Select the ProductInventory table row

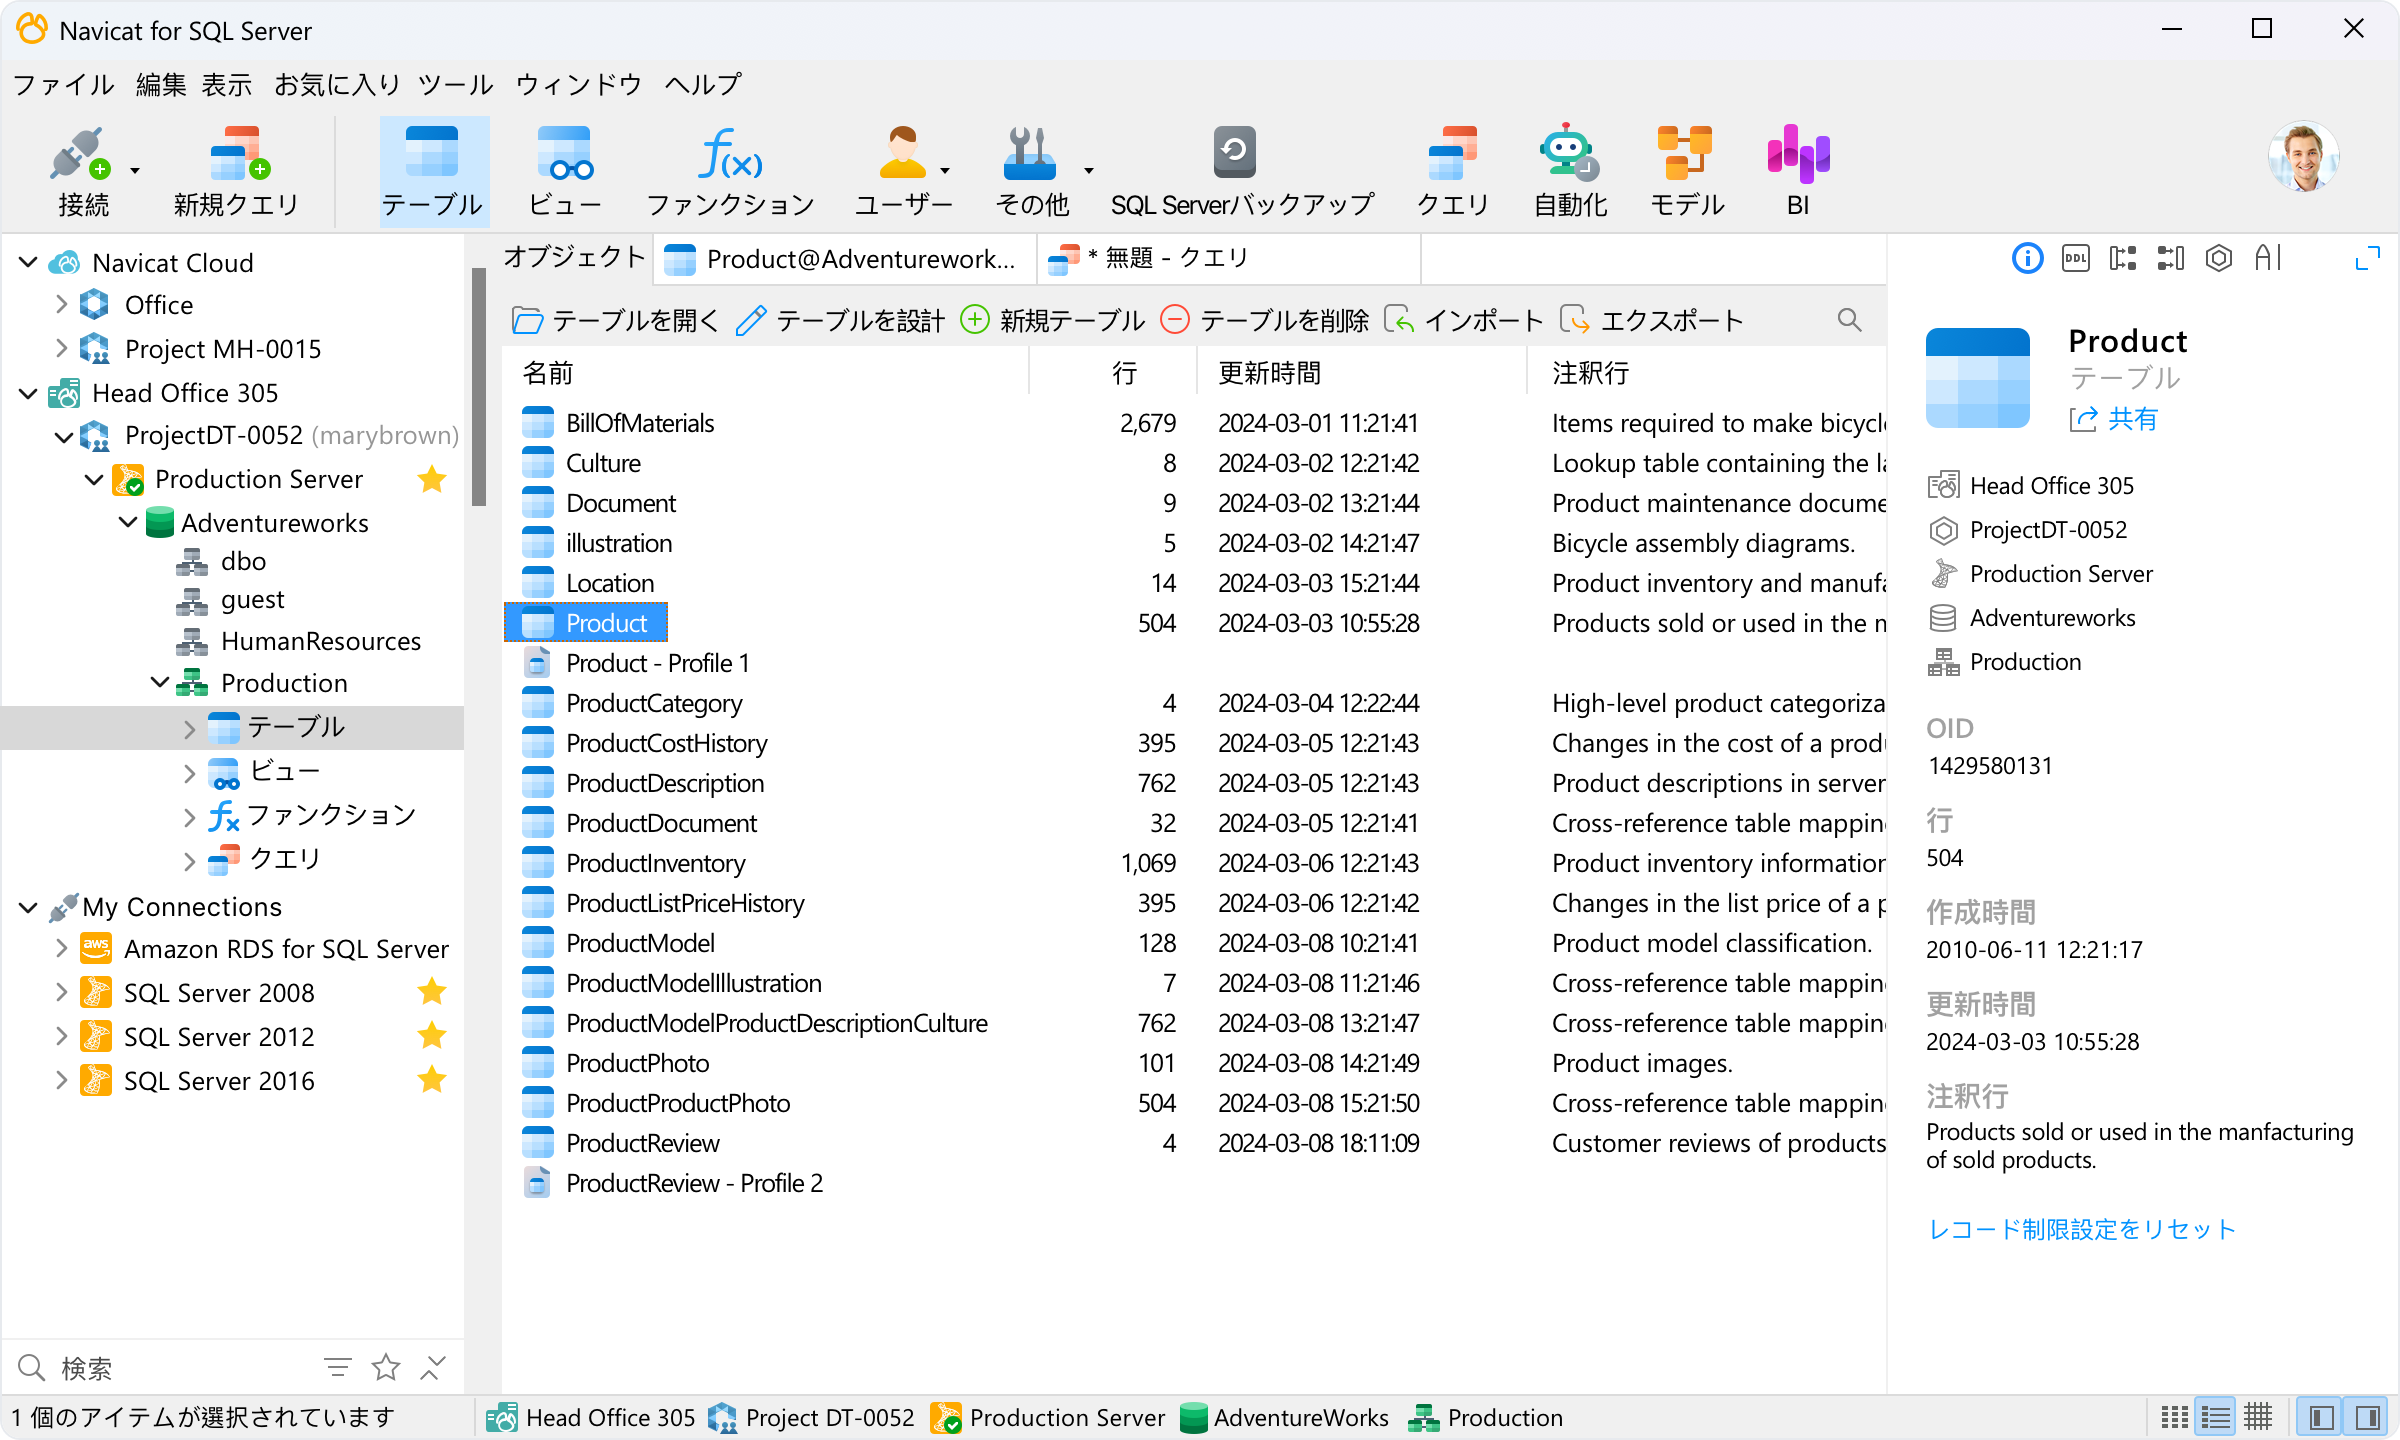coord(1194,863)
